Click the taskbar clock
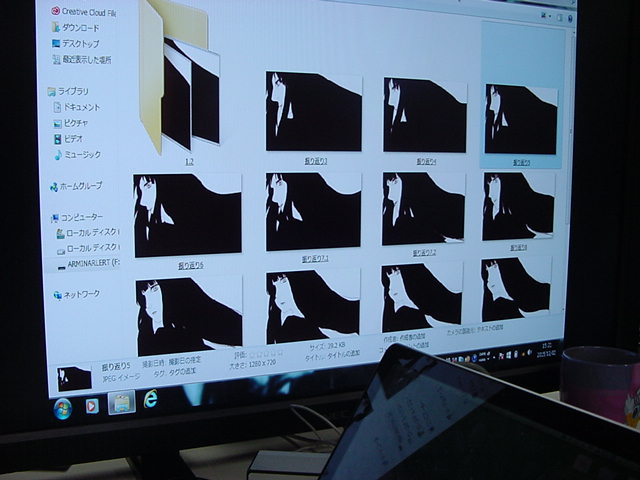The image size is (640, 480). 547,350
